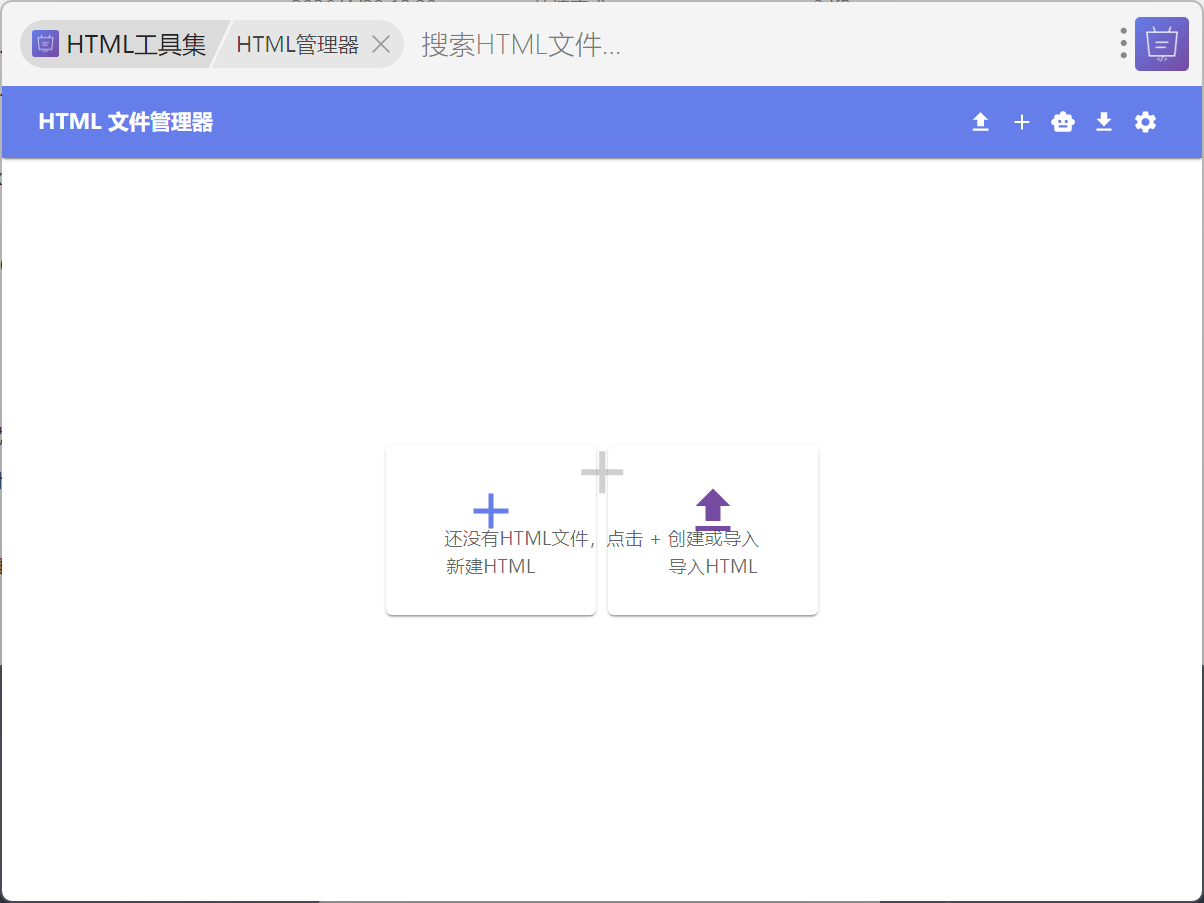Click the purple plugin logo at top right
The image size is (1204, 903).
1162,44
